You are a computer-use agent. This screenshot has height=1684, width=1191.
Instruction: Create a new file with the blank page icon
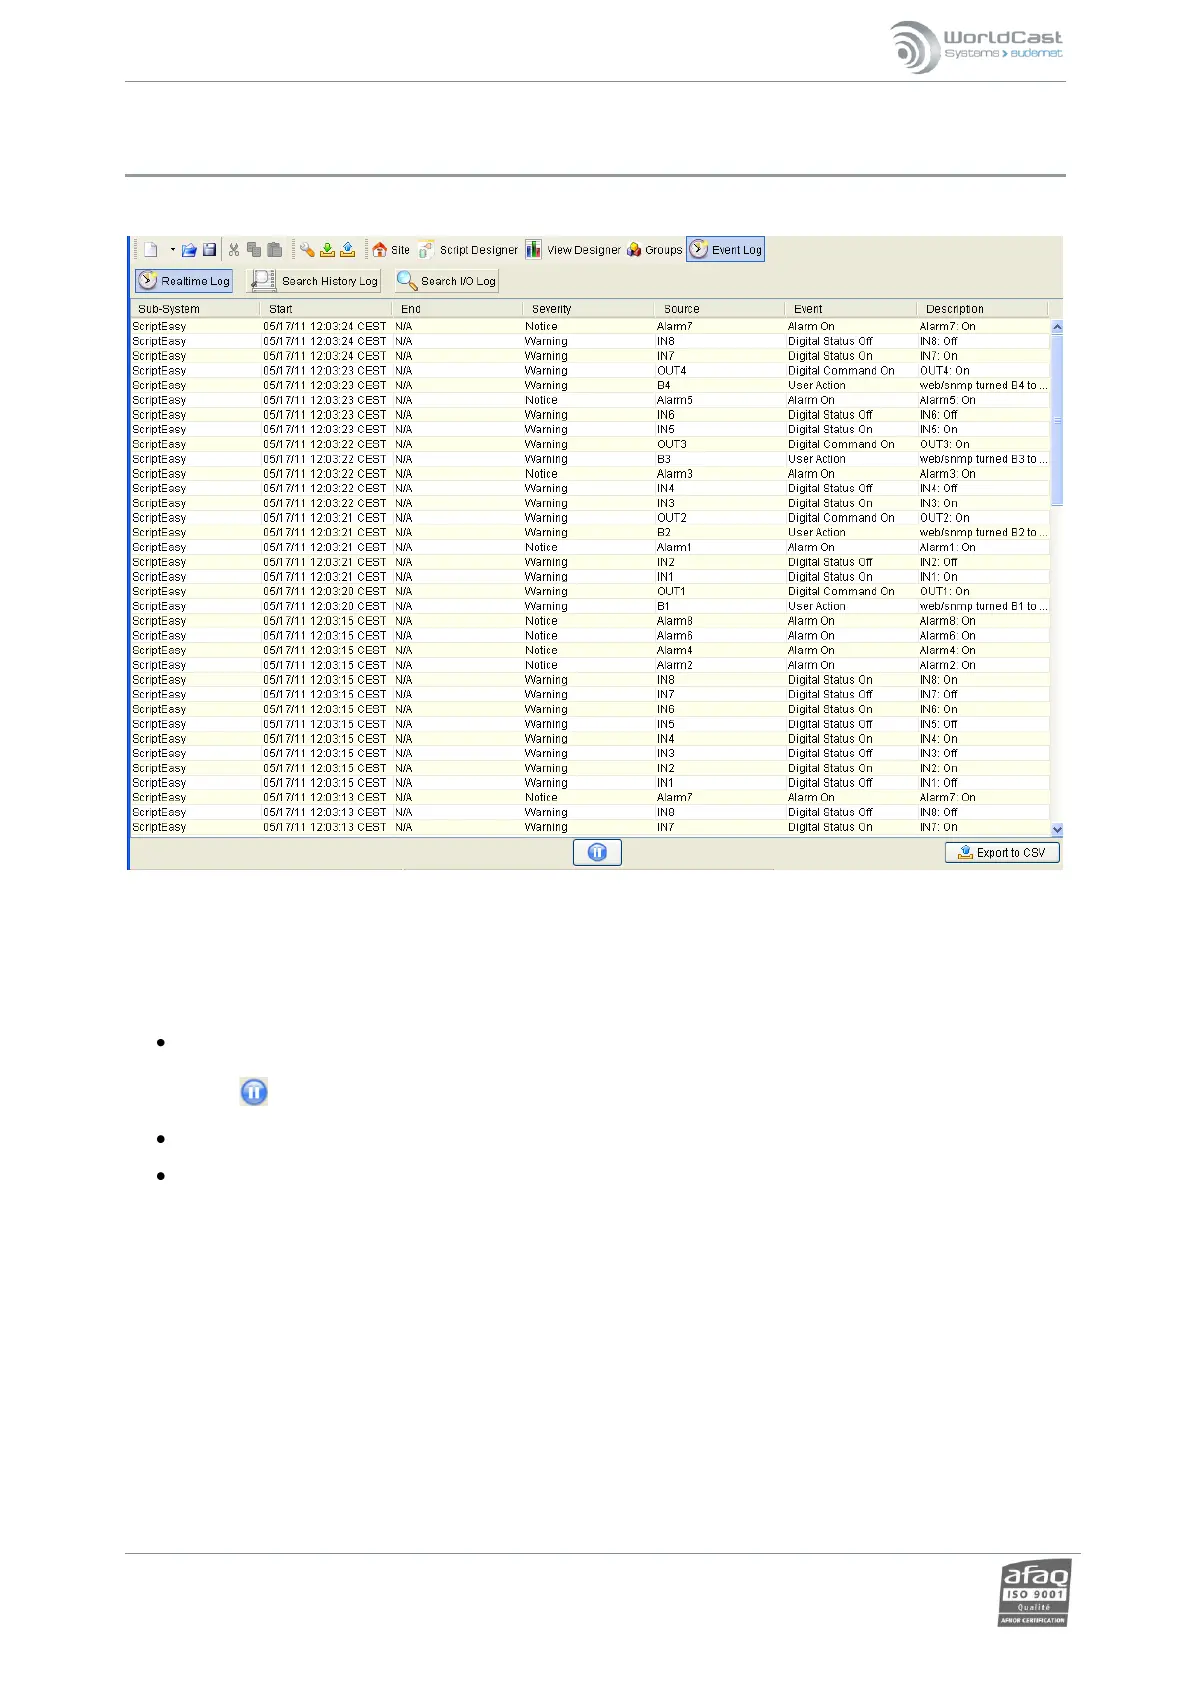[x=151, y=250]
